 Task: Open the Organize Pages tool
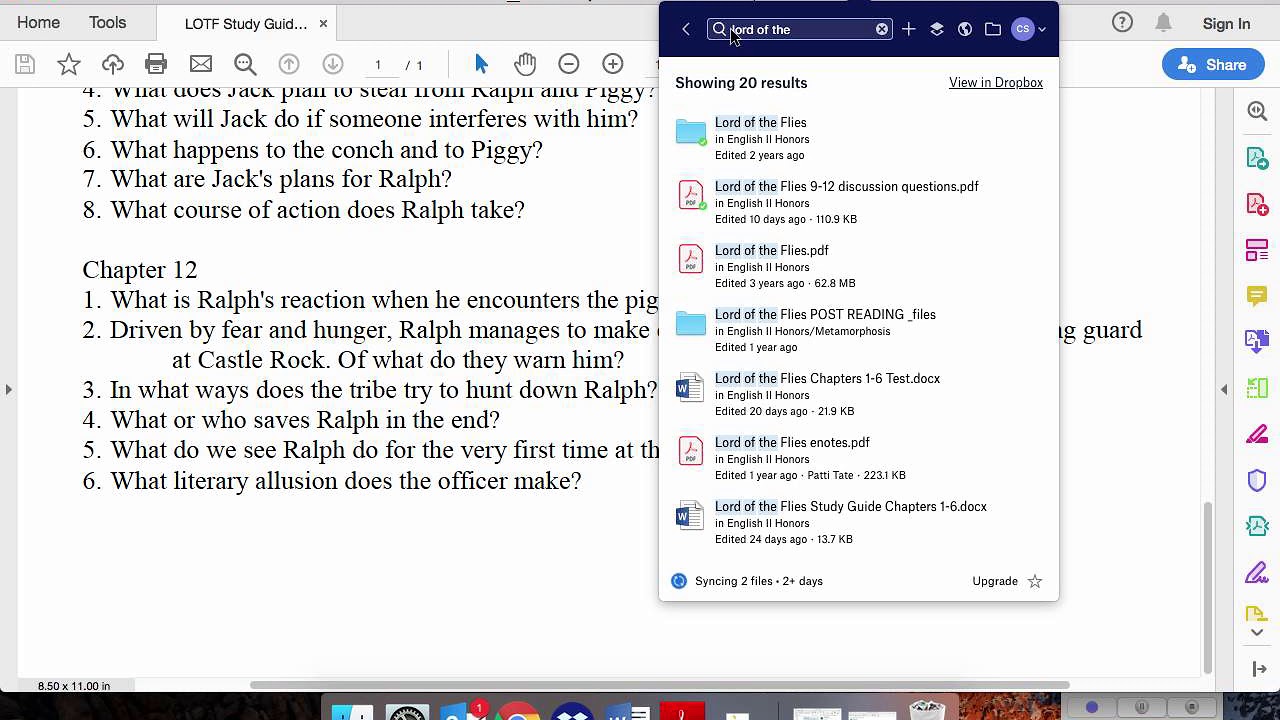coord(1257,250)
